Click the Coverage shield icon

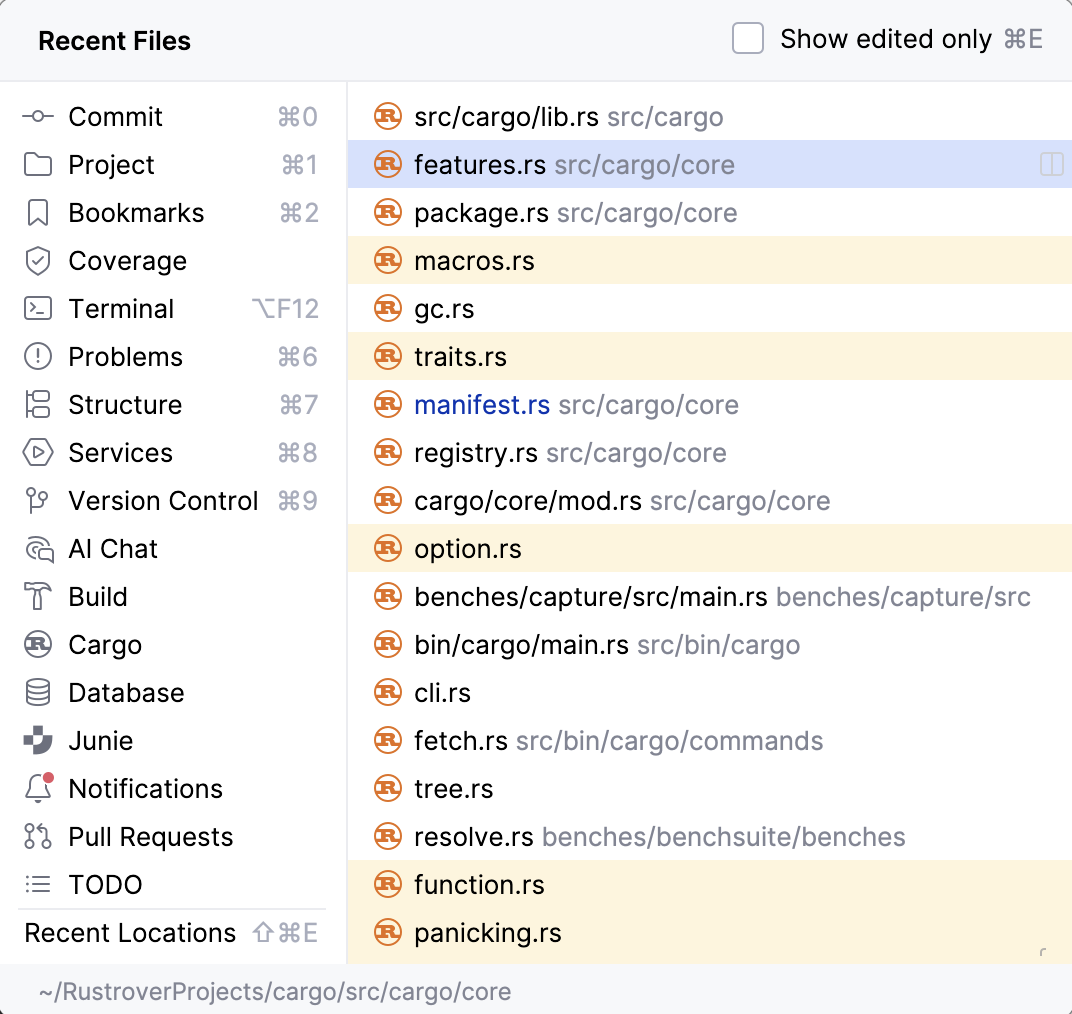tap(38, 261)
